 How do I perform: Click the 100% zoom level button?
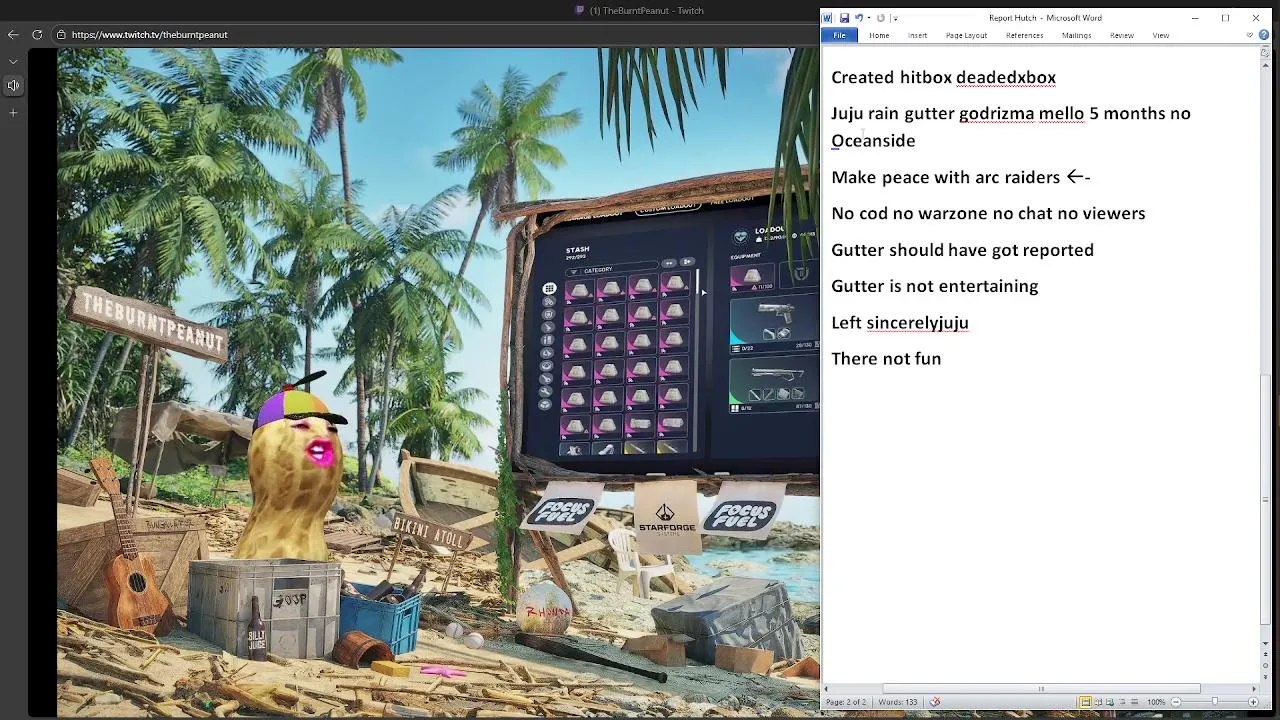click(1156, 702)
